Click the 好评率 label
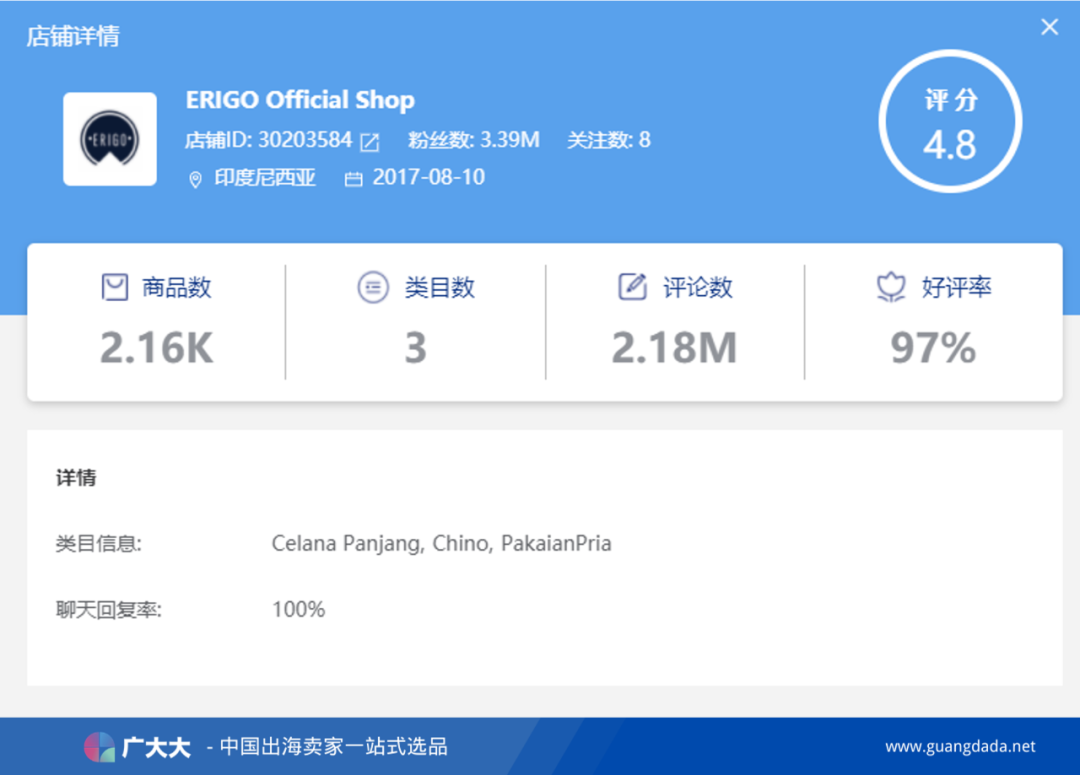1080x775 pixels. tap(957, 287)
